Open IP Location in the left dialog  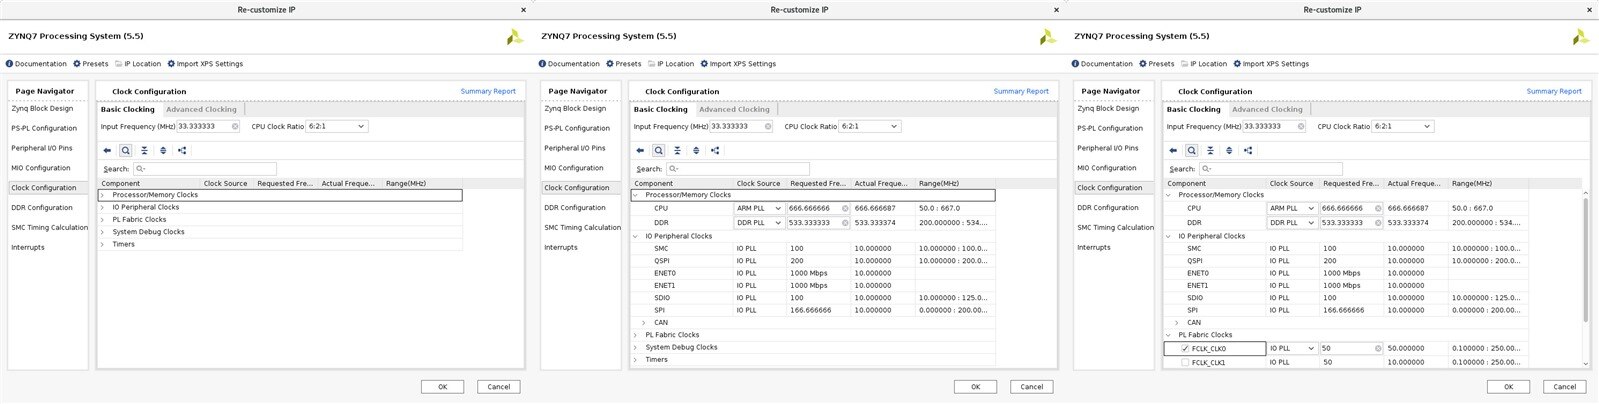[x=138, y=64]
